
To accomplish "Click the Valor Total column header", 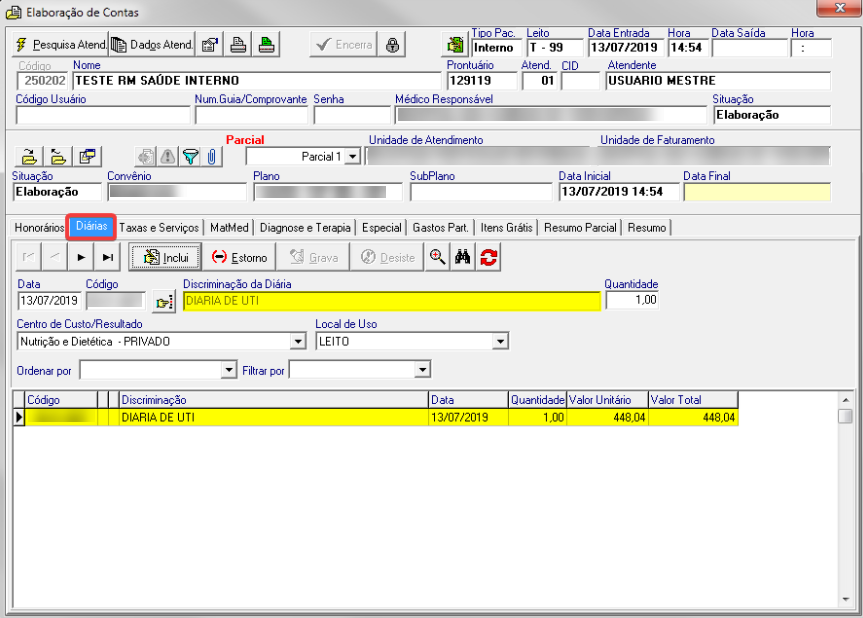I will (693, 400).
